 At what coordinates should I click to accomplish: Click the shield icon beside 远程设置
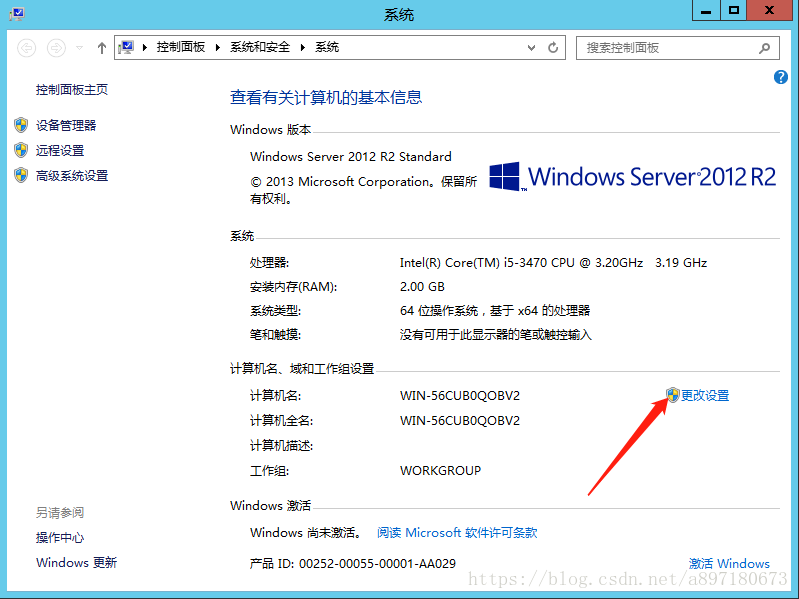pyautogui.click(x=21, y=150)
